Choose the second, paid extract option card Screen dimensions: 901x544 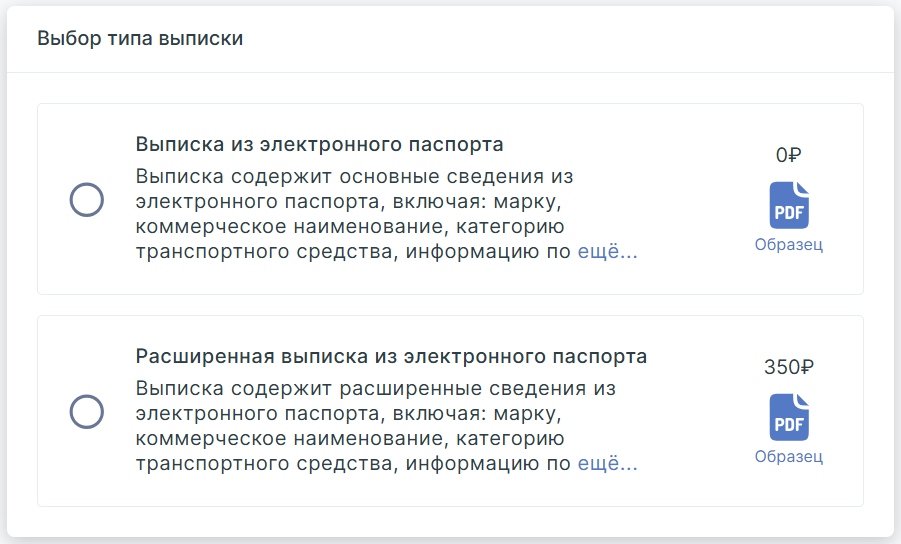[x=450, y=411]
